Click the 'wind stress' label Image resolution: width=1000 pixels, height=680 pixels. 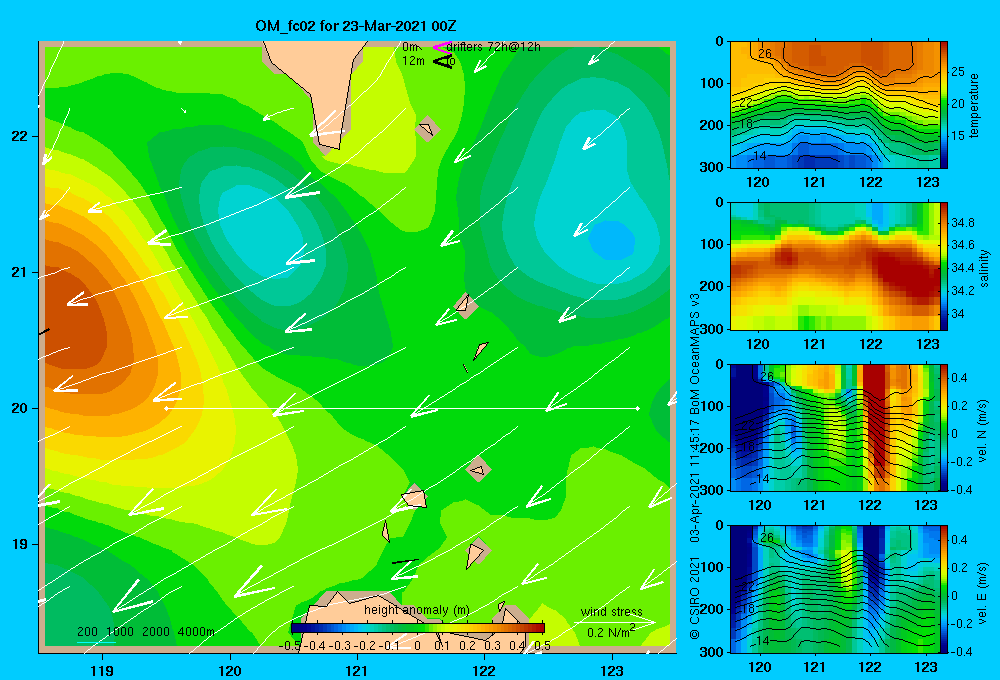pos(612,611)
